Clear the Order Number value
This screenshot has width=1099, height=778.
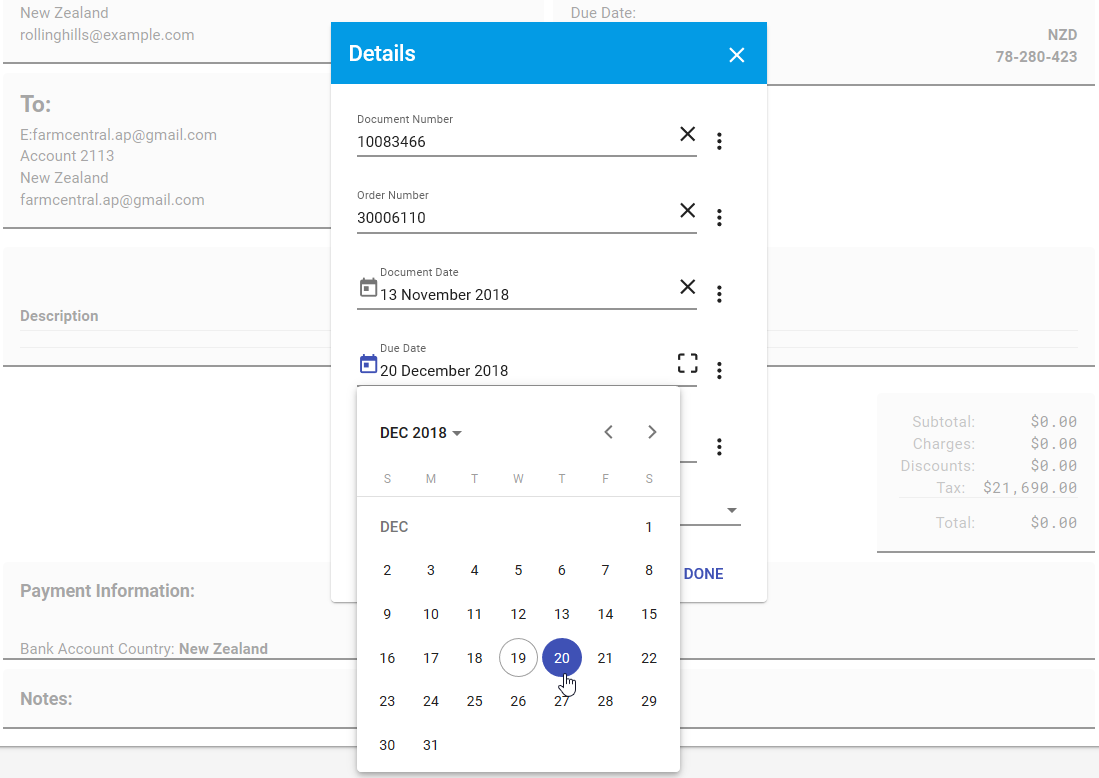tap(687, 210)
